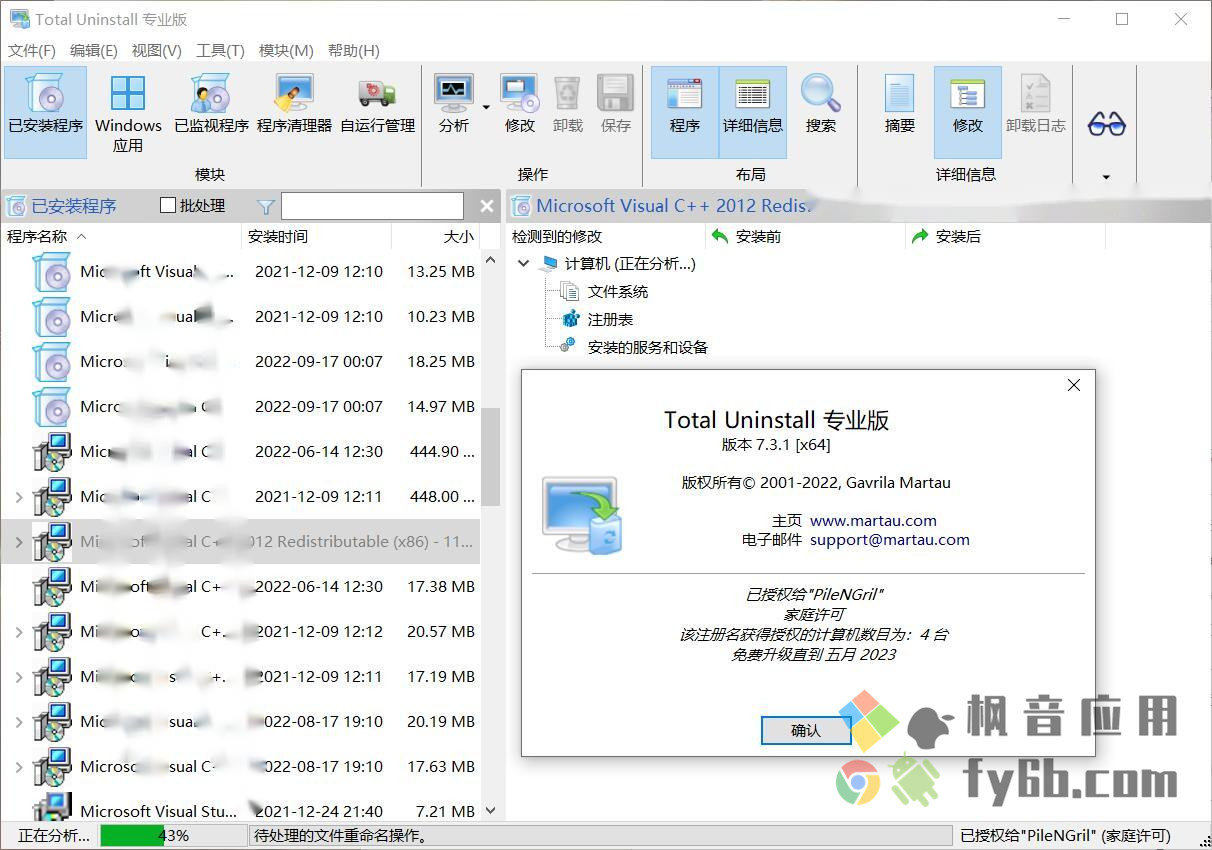
Task: Expand the 20.57 MB program row
Action: click(x=19, y=632)
